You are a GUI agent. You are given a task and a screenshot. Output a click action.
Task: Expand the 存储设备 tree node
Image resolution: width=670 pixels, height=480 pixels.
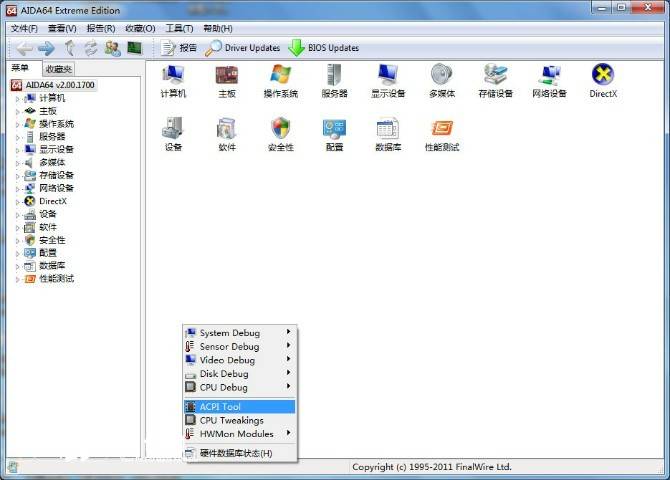click(17, 175)
